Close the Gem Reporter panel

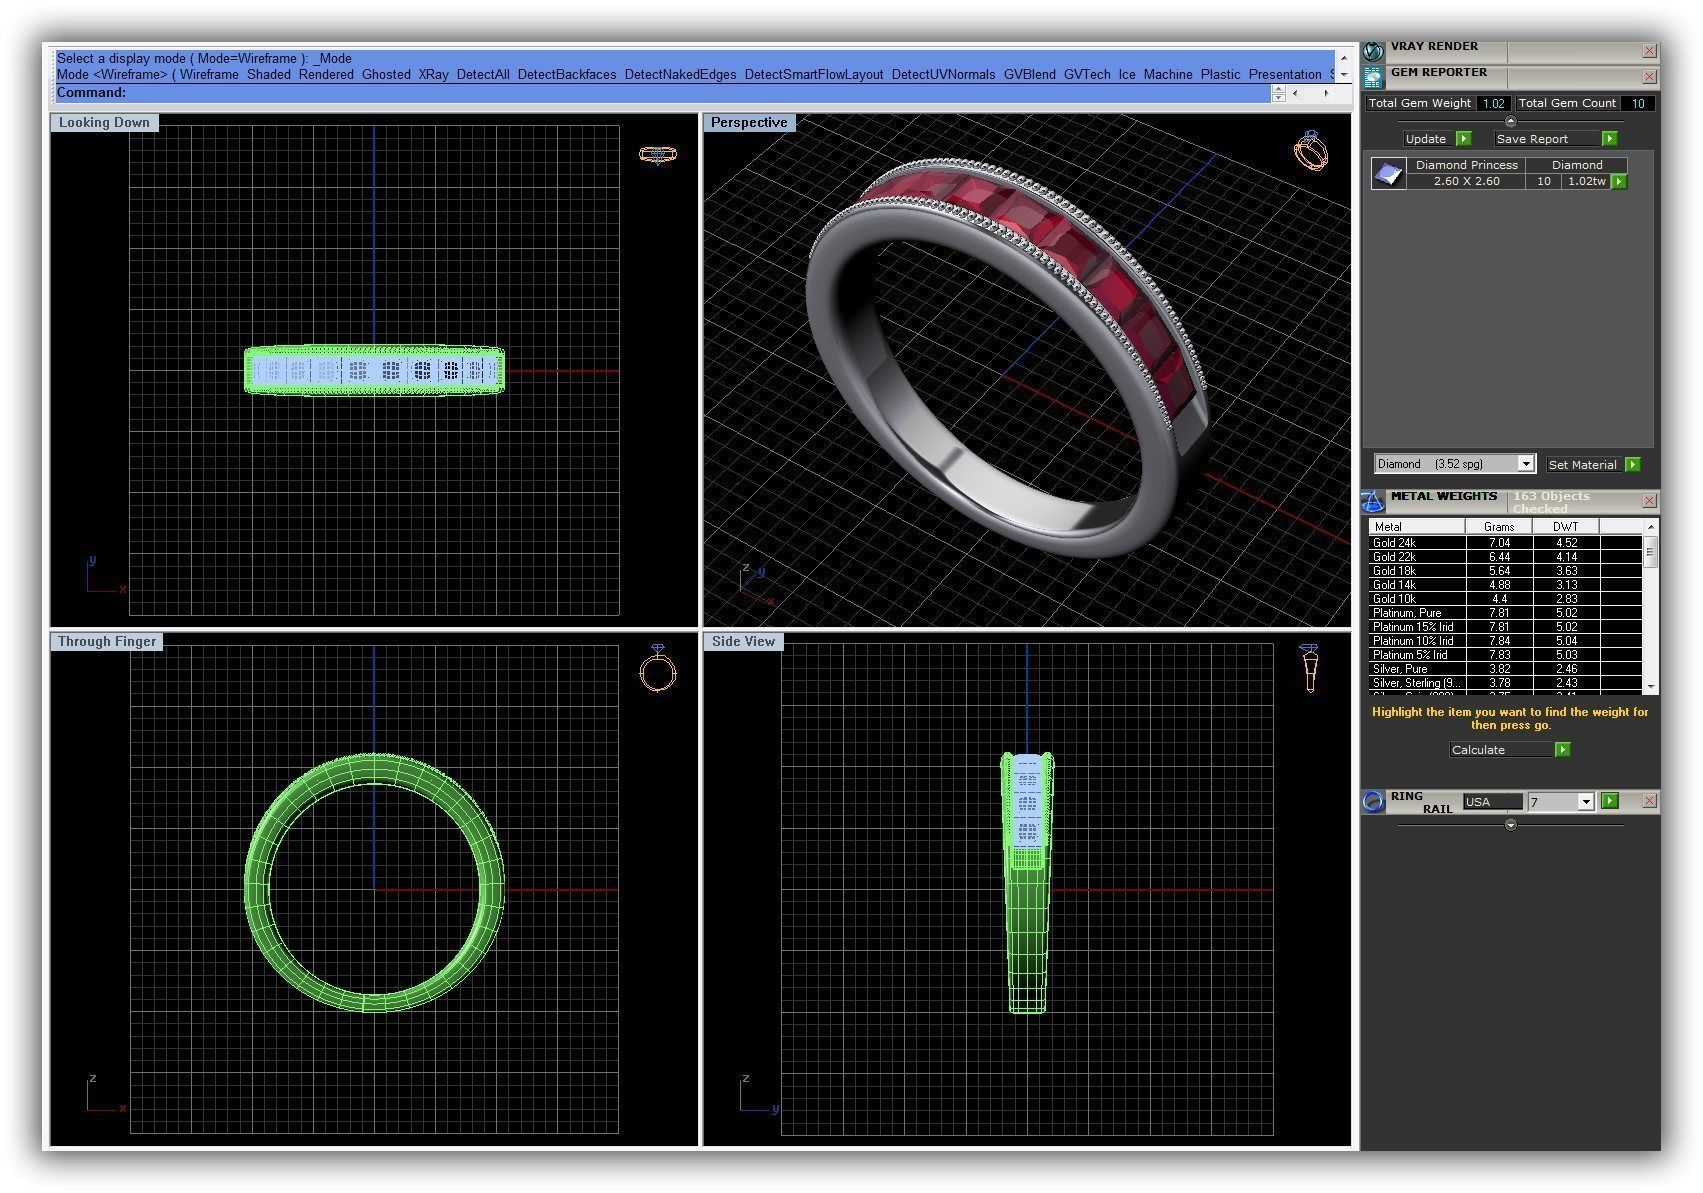tap(1649, 77)
